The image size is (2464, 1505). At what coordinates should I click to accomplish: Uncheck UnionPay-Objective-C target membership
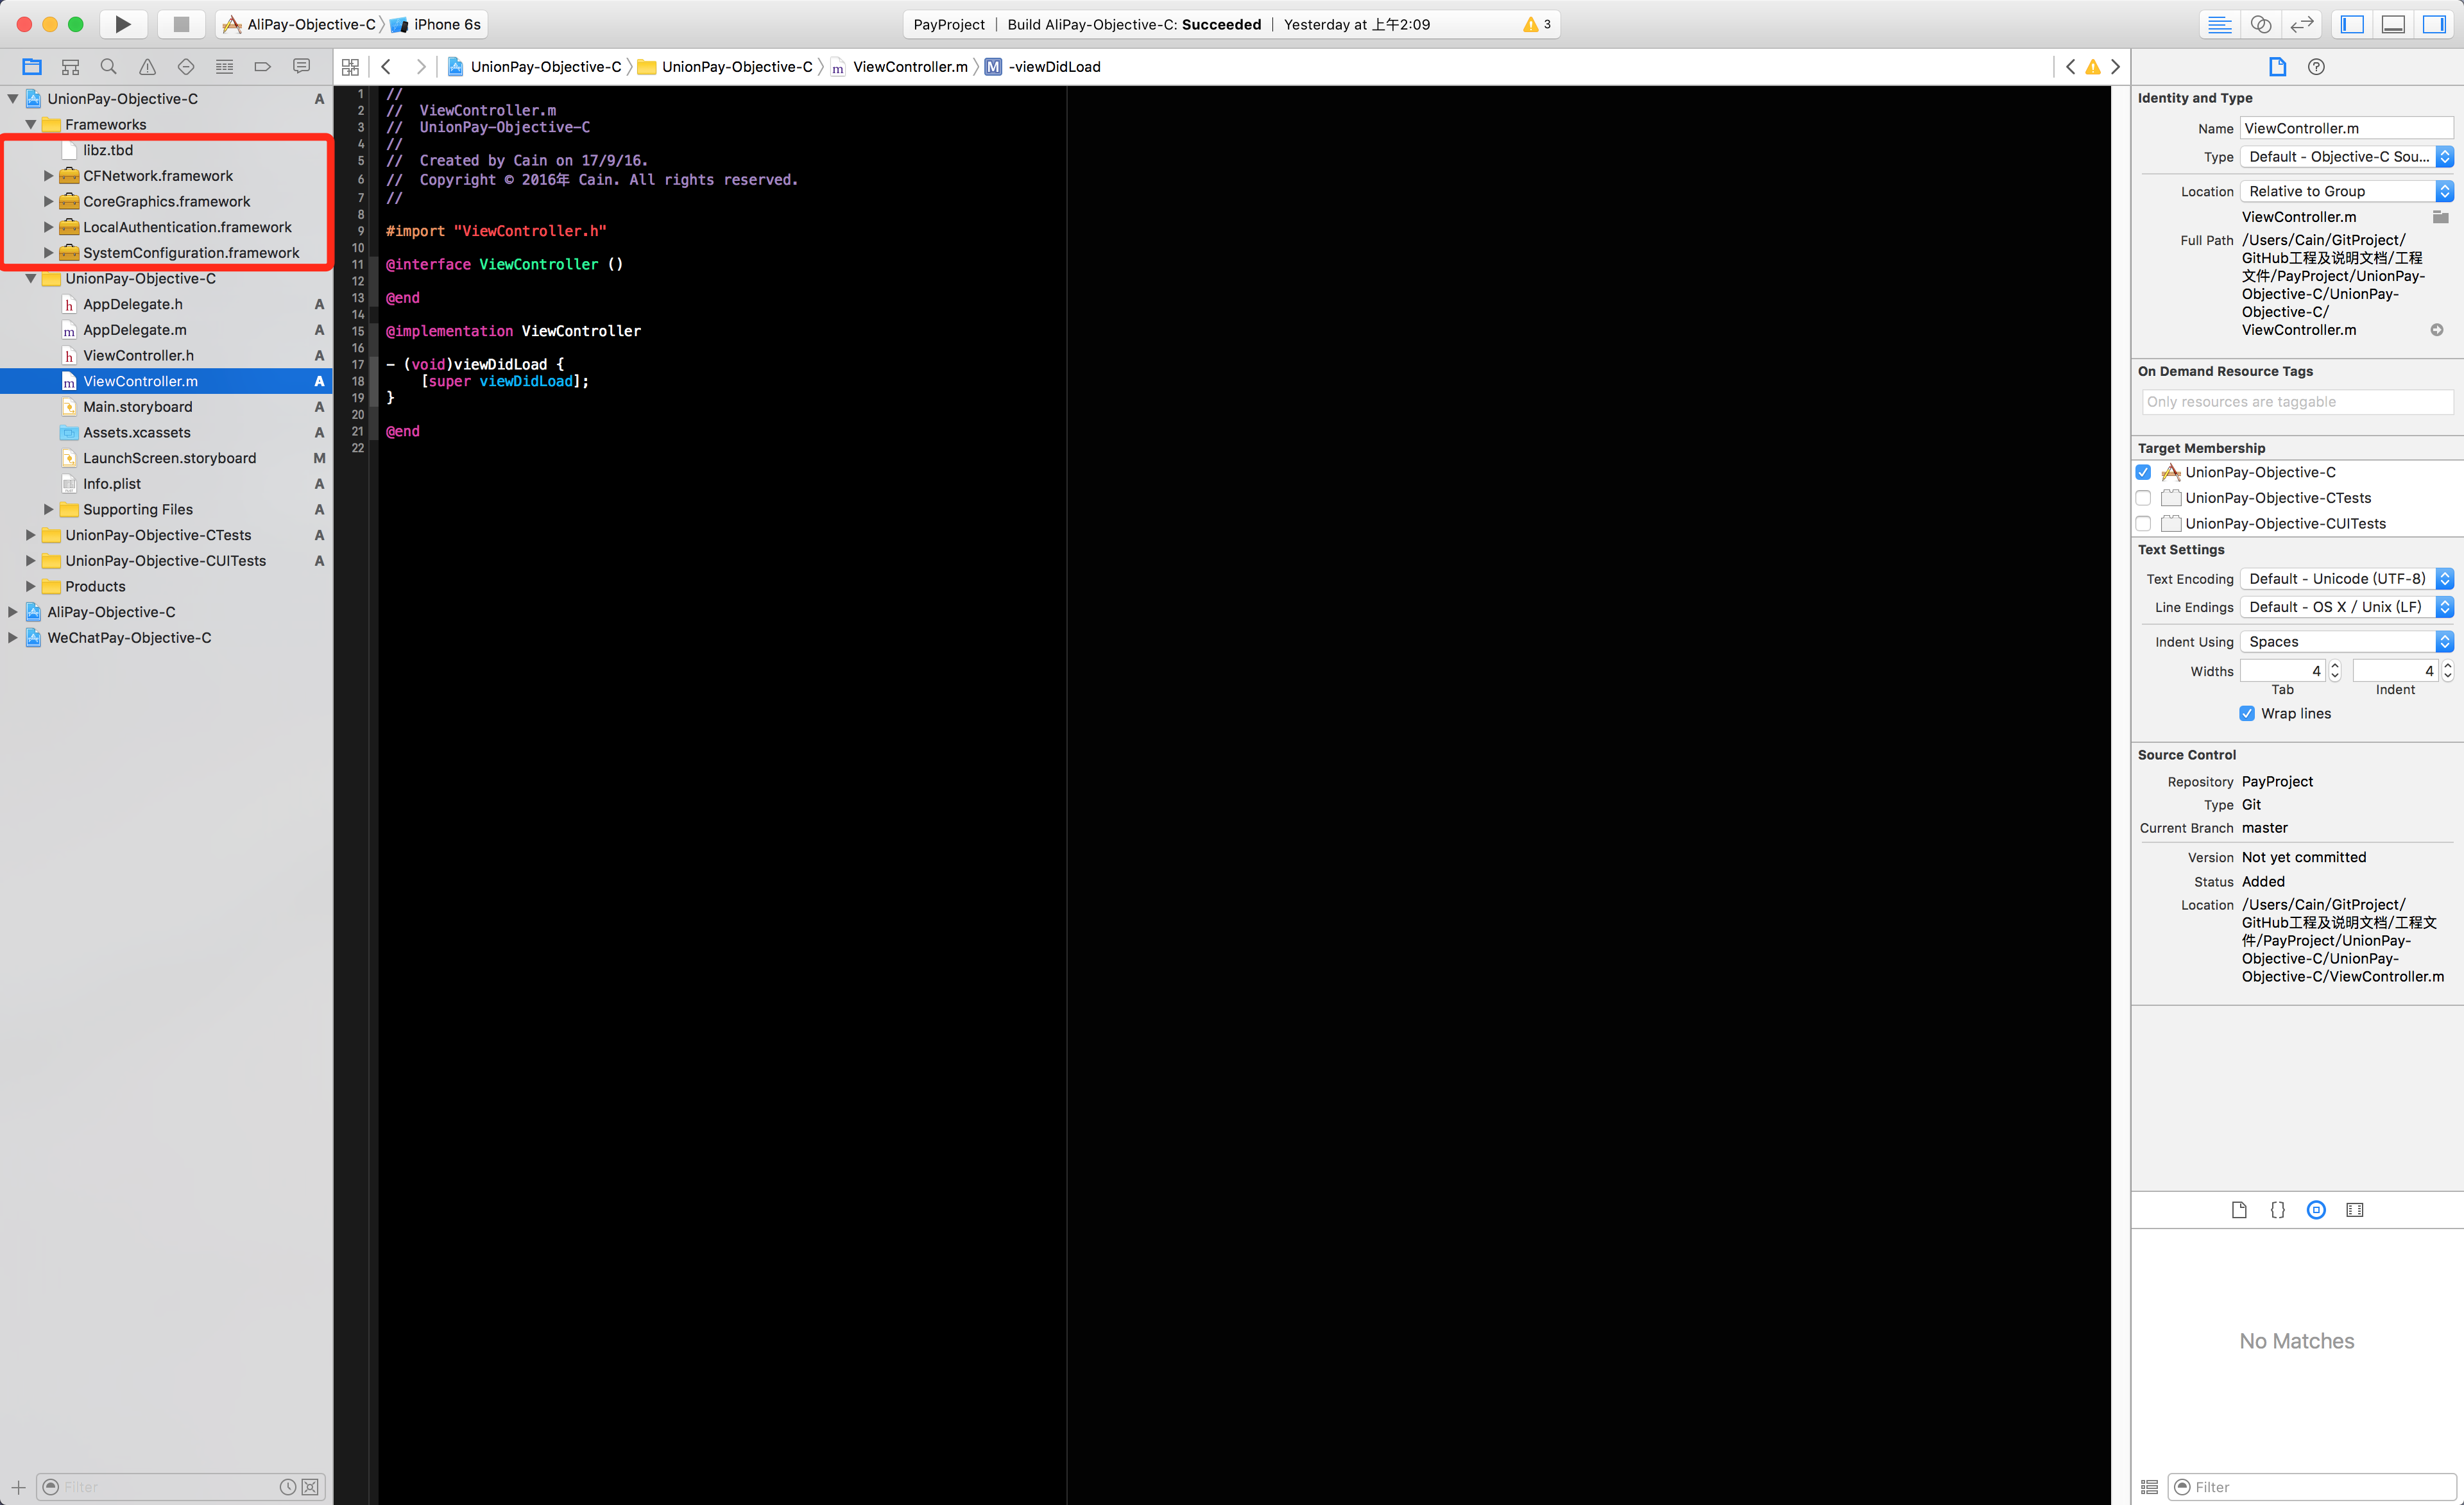click(x=2143, y=472)
